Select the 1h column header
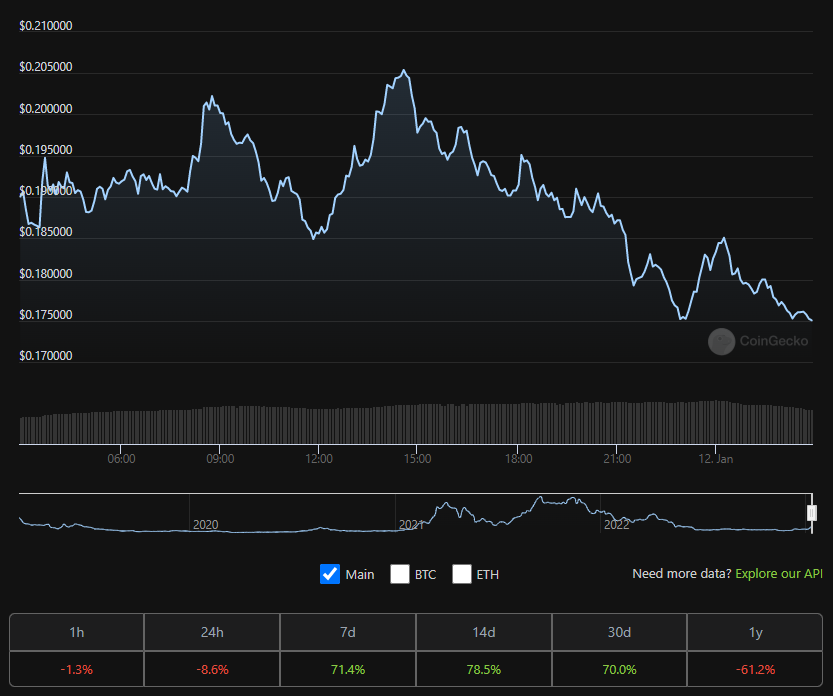Viewport: 833px width, 696px height. pyautogui.click(x=76, y=632)
